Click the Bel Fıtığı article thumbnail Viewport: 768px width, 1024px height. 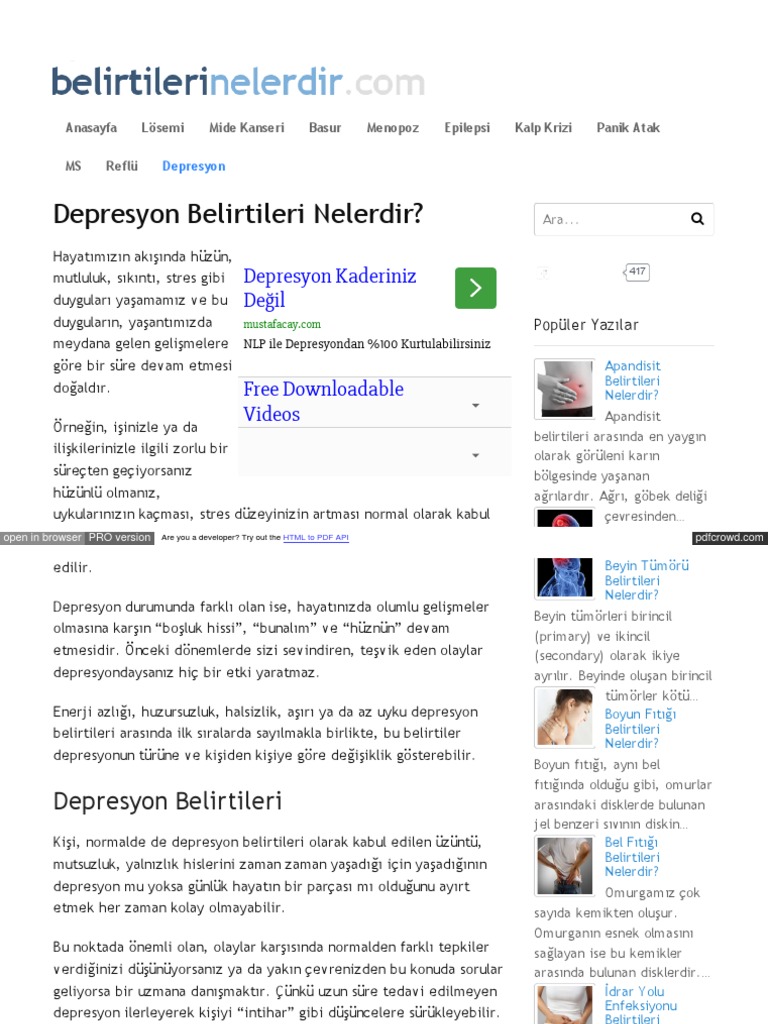[564, 865]
